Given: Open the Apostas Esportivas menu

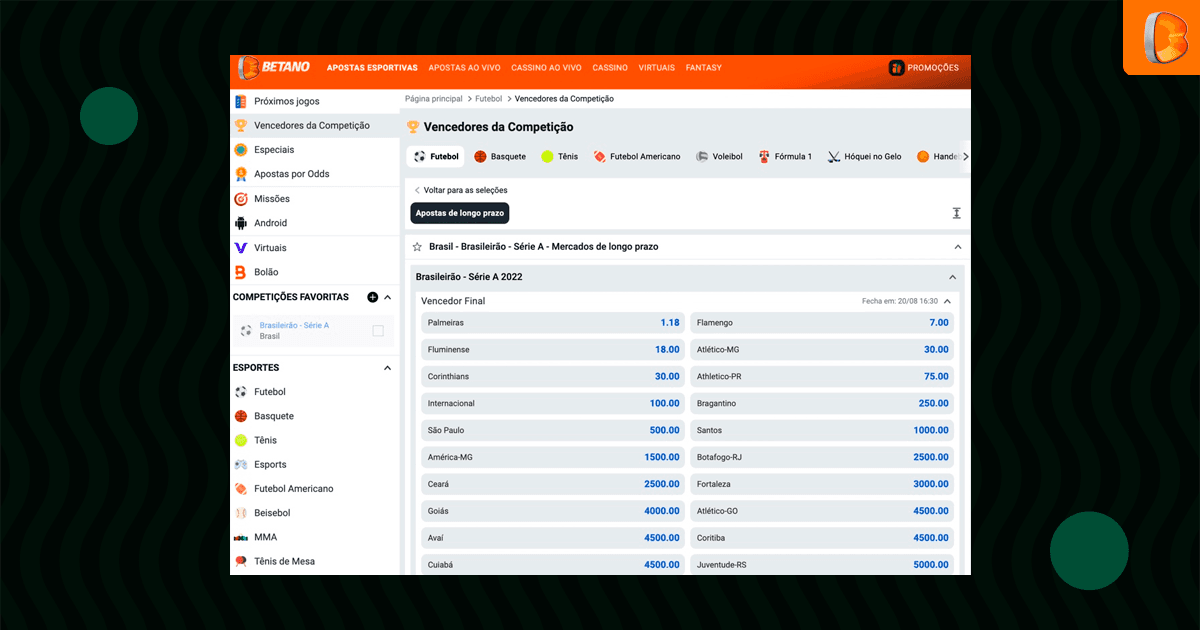Looking at the screenshot, I should (372, 68).
